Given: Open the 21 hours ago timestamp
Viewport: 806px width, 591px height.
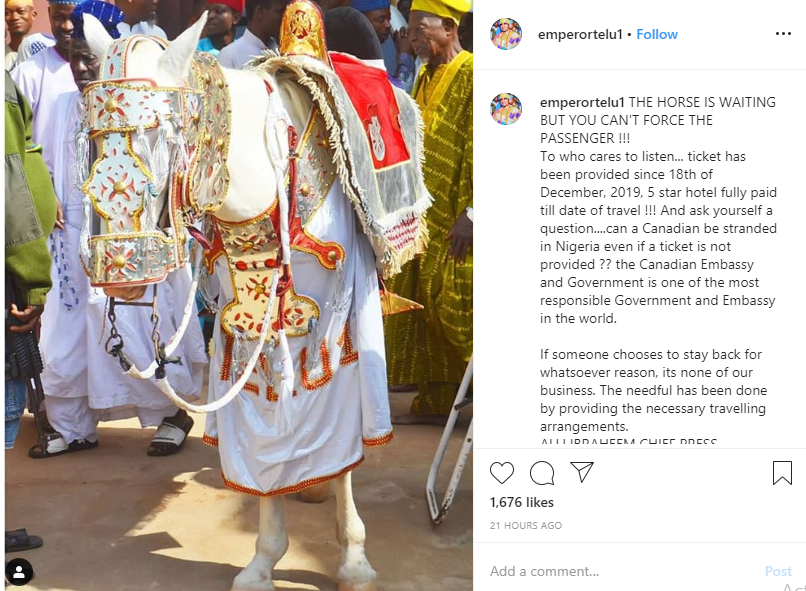Looking at the screenshot, I should [526, 525].
